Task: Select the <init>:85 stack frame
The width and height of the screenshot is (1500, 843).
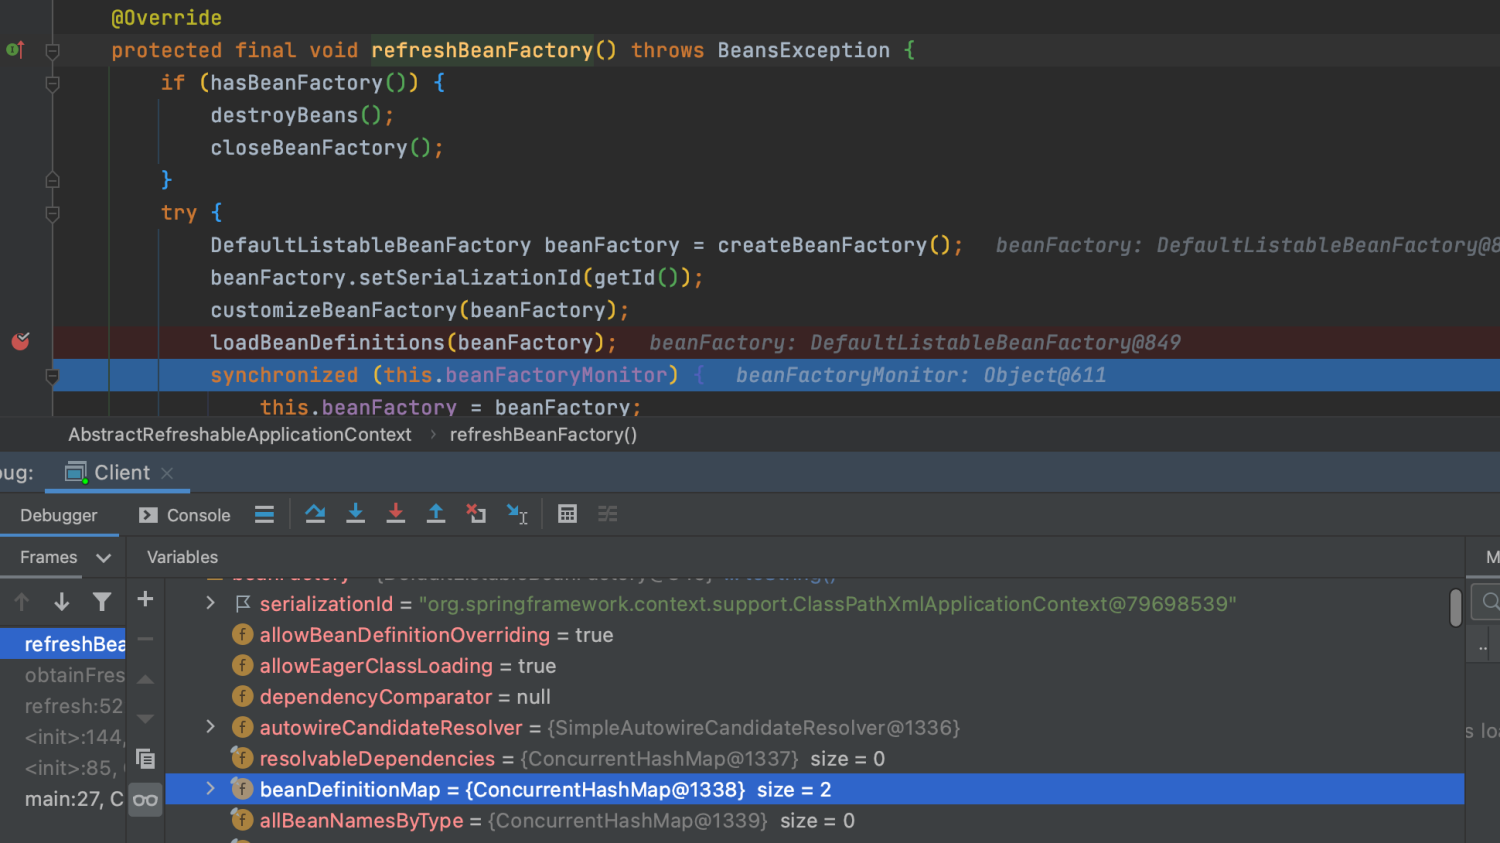Action: tap(63, 768)
